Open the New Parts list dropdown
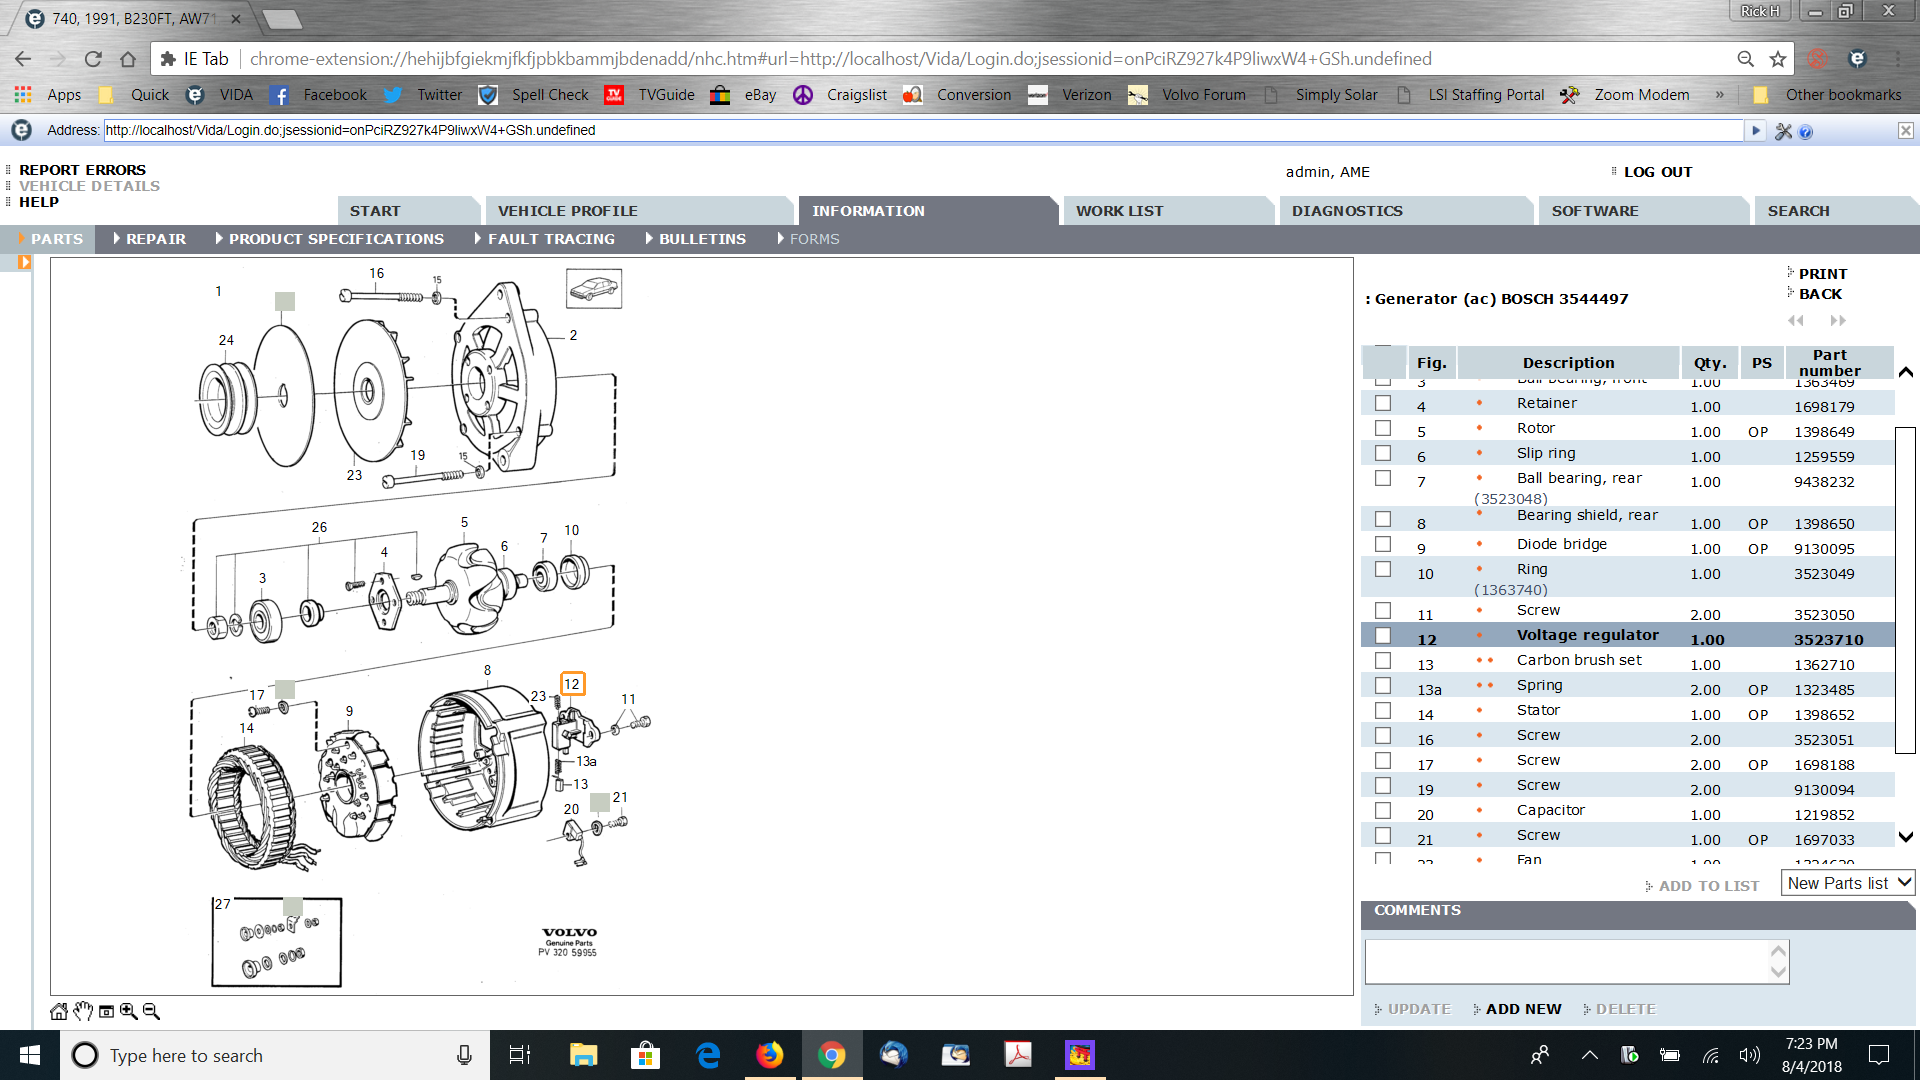The image size is (1920, 1080). (x=1849, y=883)
